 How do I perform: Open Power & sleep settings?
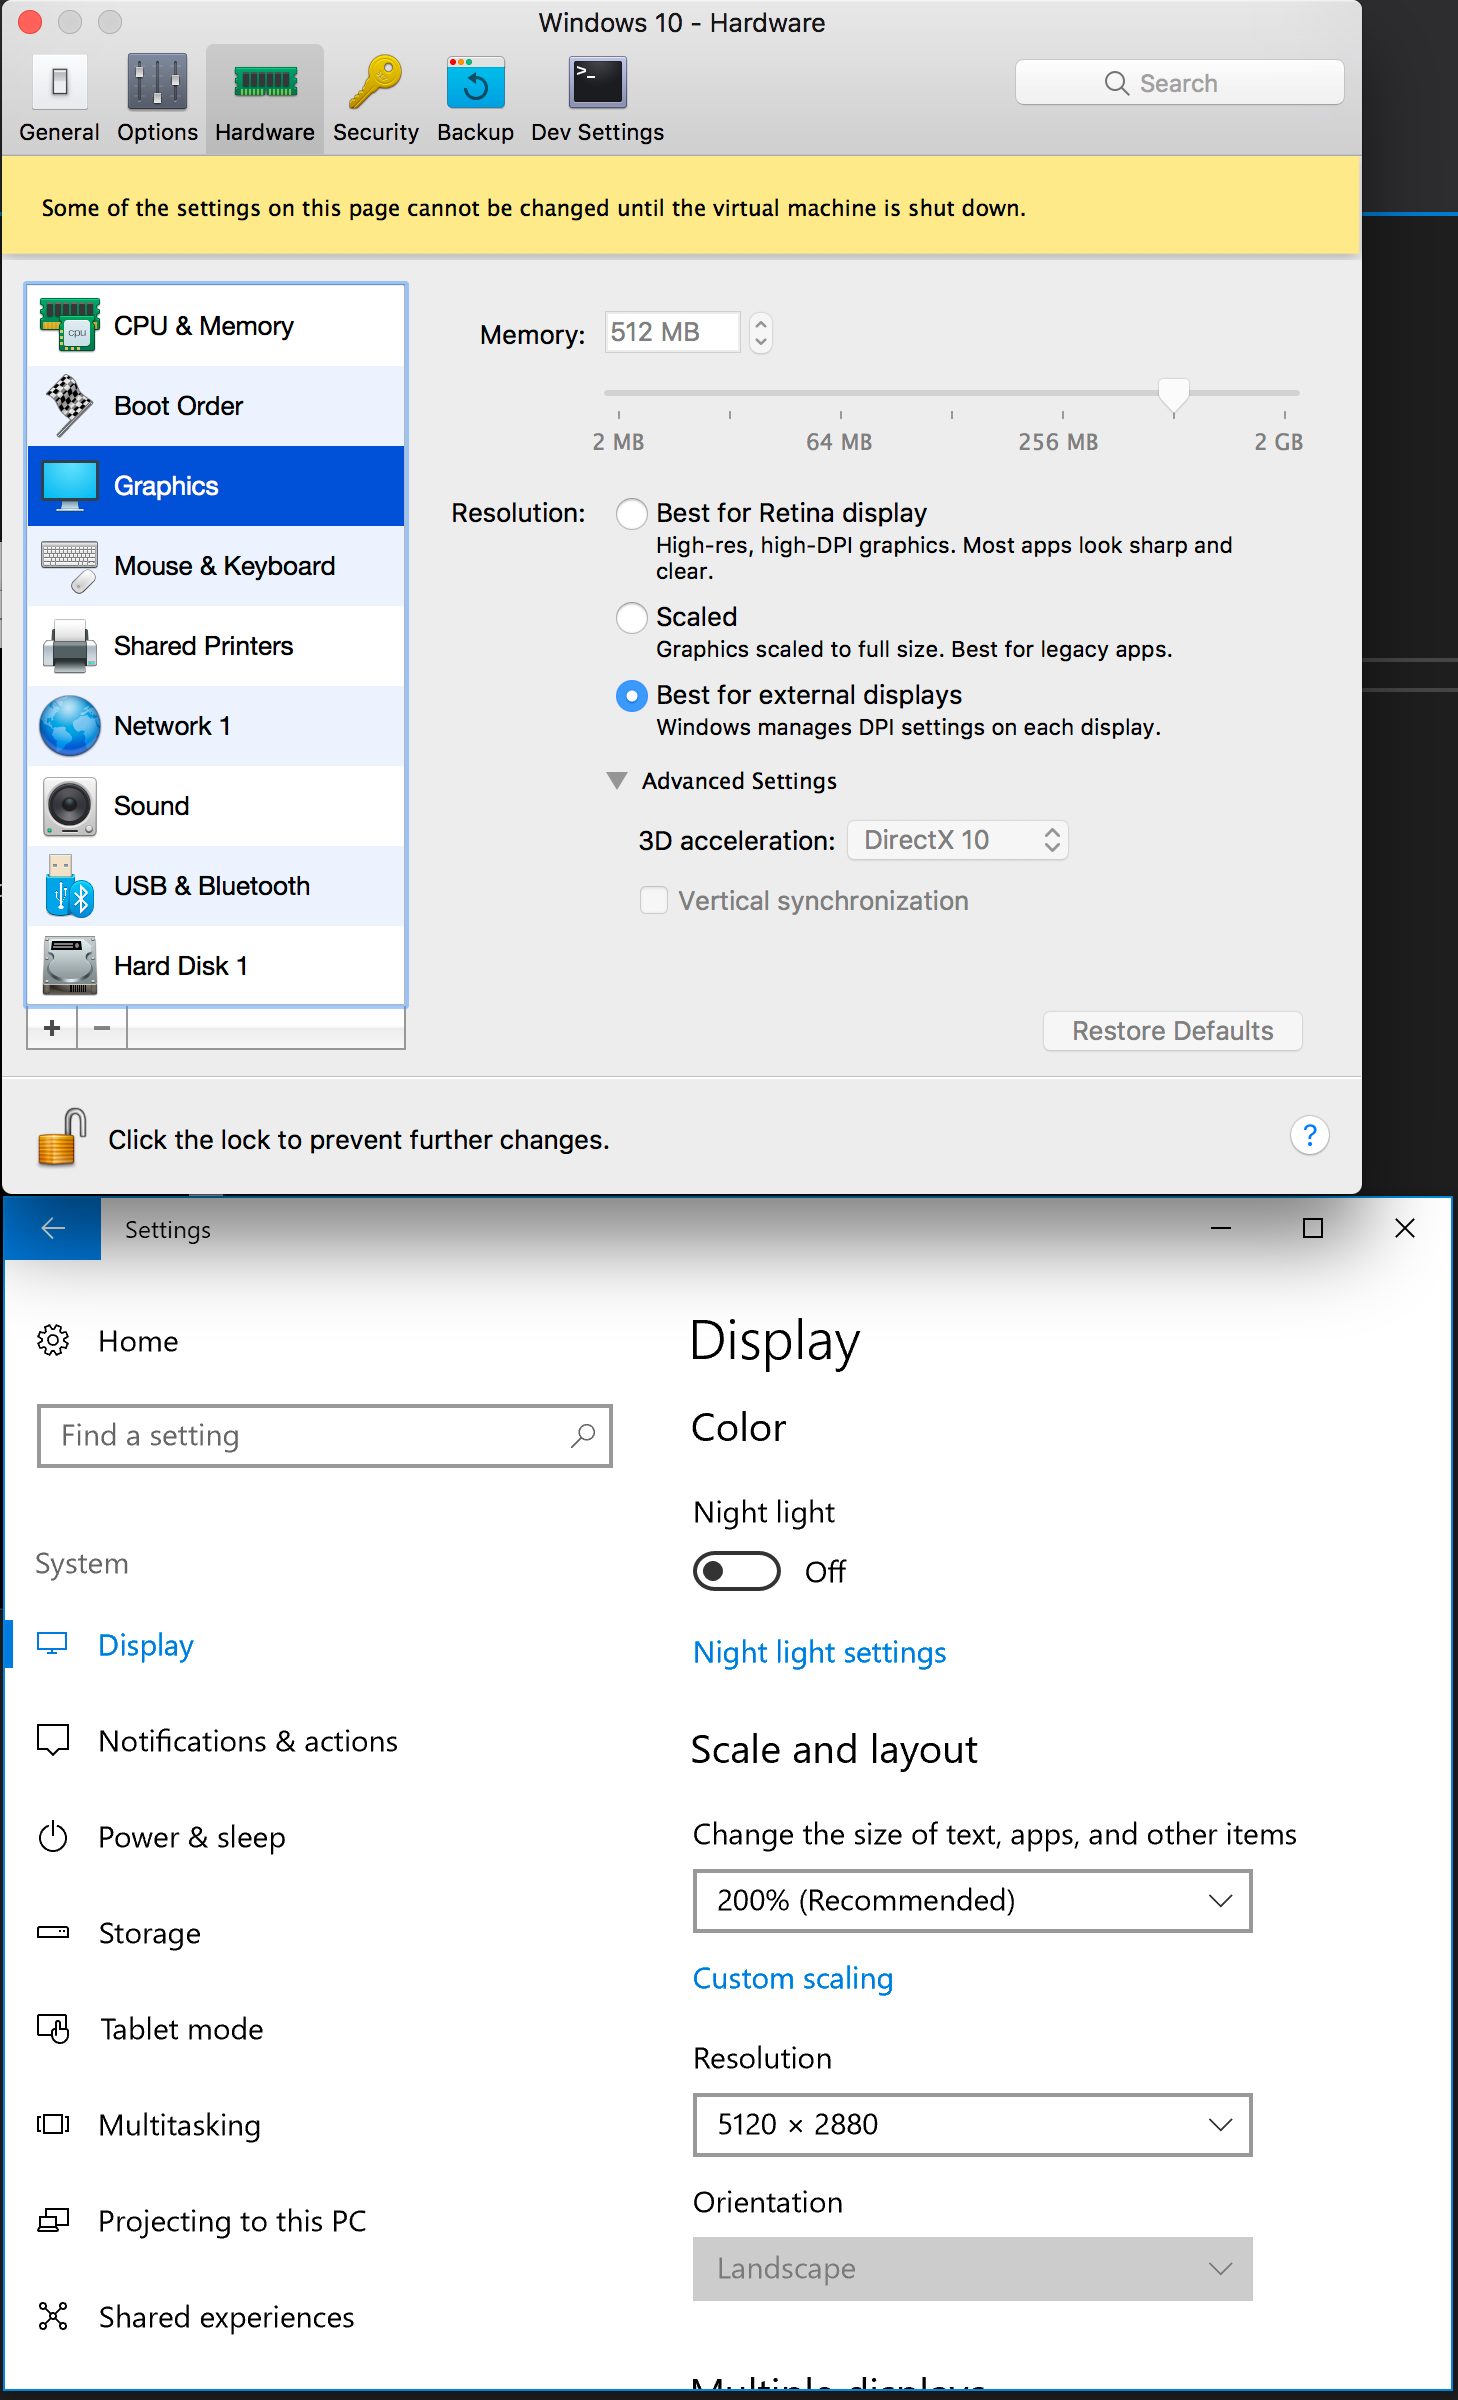click(161, 1837)
